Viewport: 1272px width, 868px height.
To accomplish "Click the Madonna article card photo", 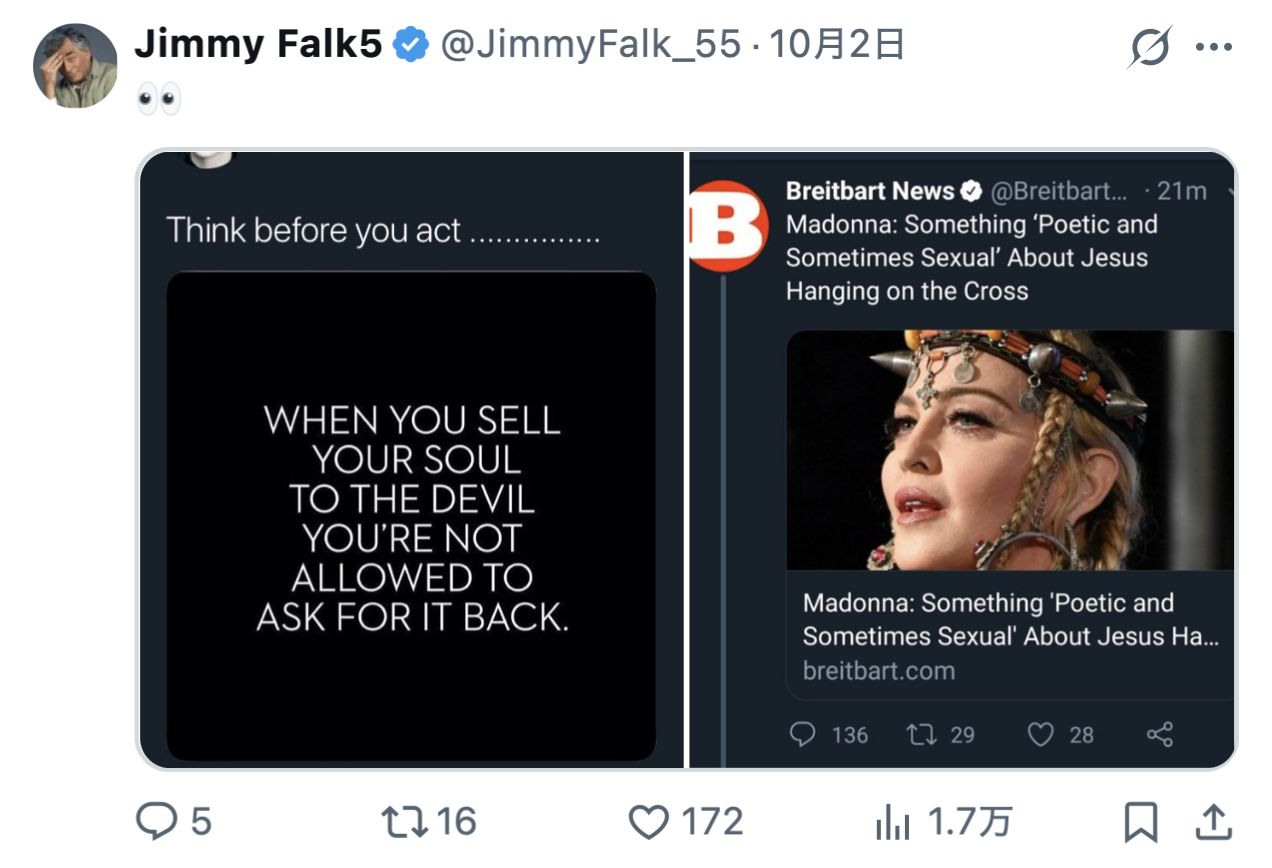I will (x=1010, y=450).
